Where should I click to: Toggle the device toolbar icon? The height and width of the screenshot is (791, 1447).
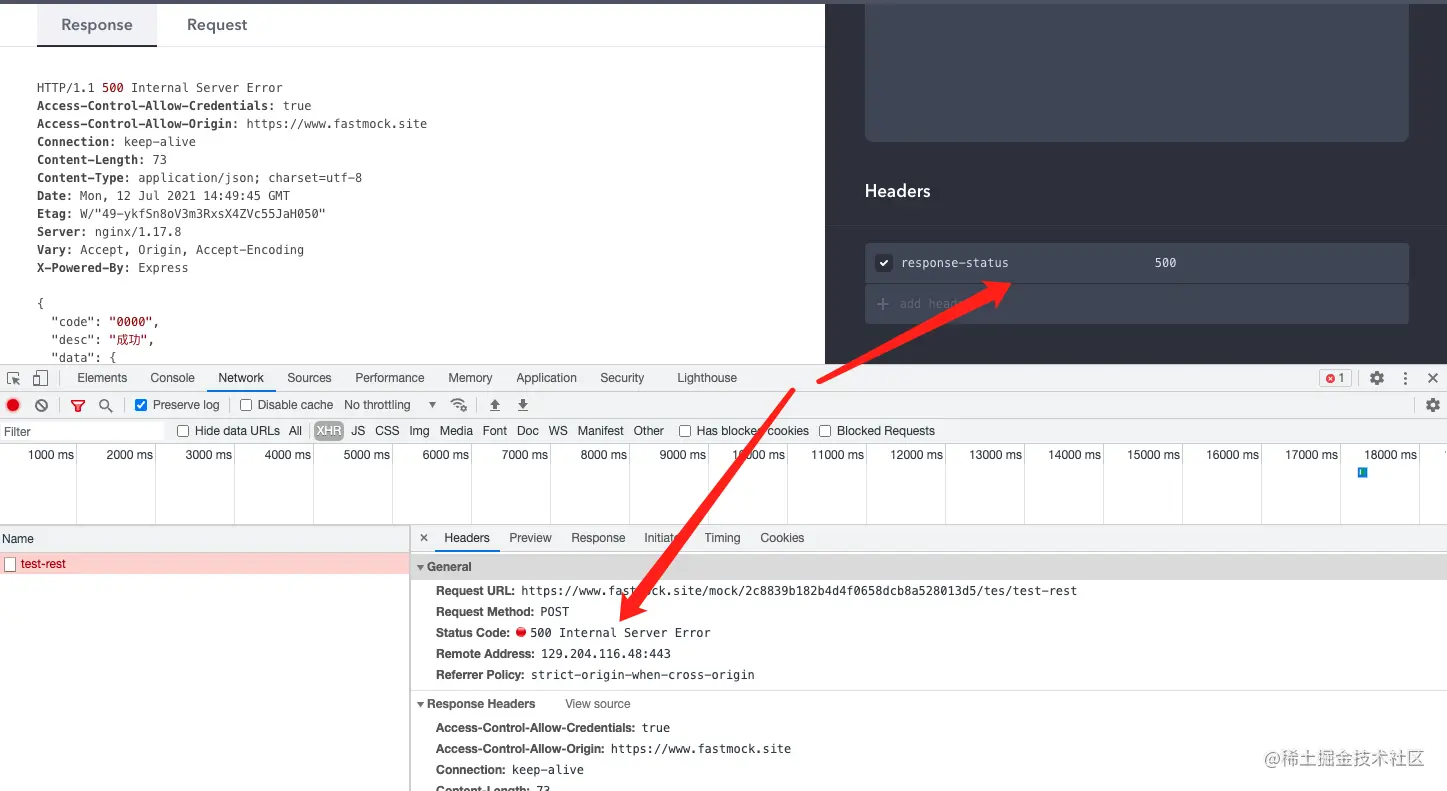40,378
